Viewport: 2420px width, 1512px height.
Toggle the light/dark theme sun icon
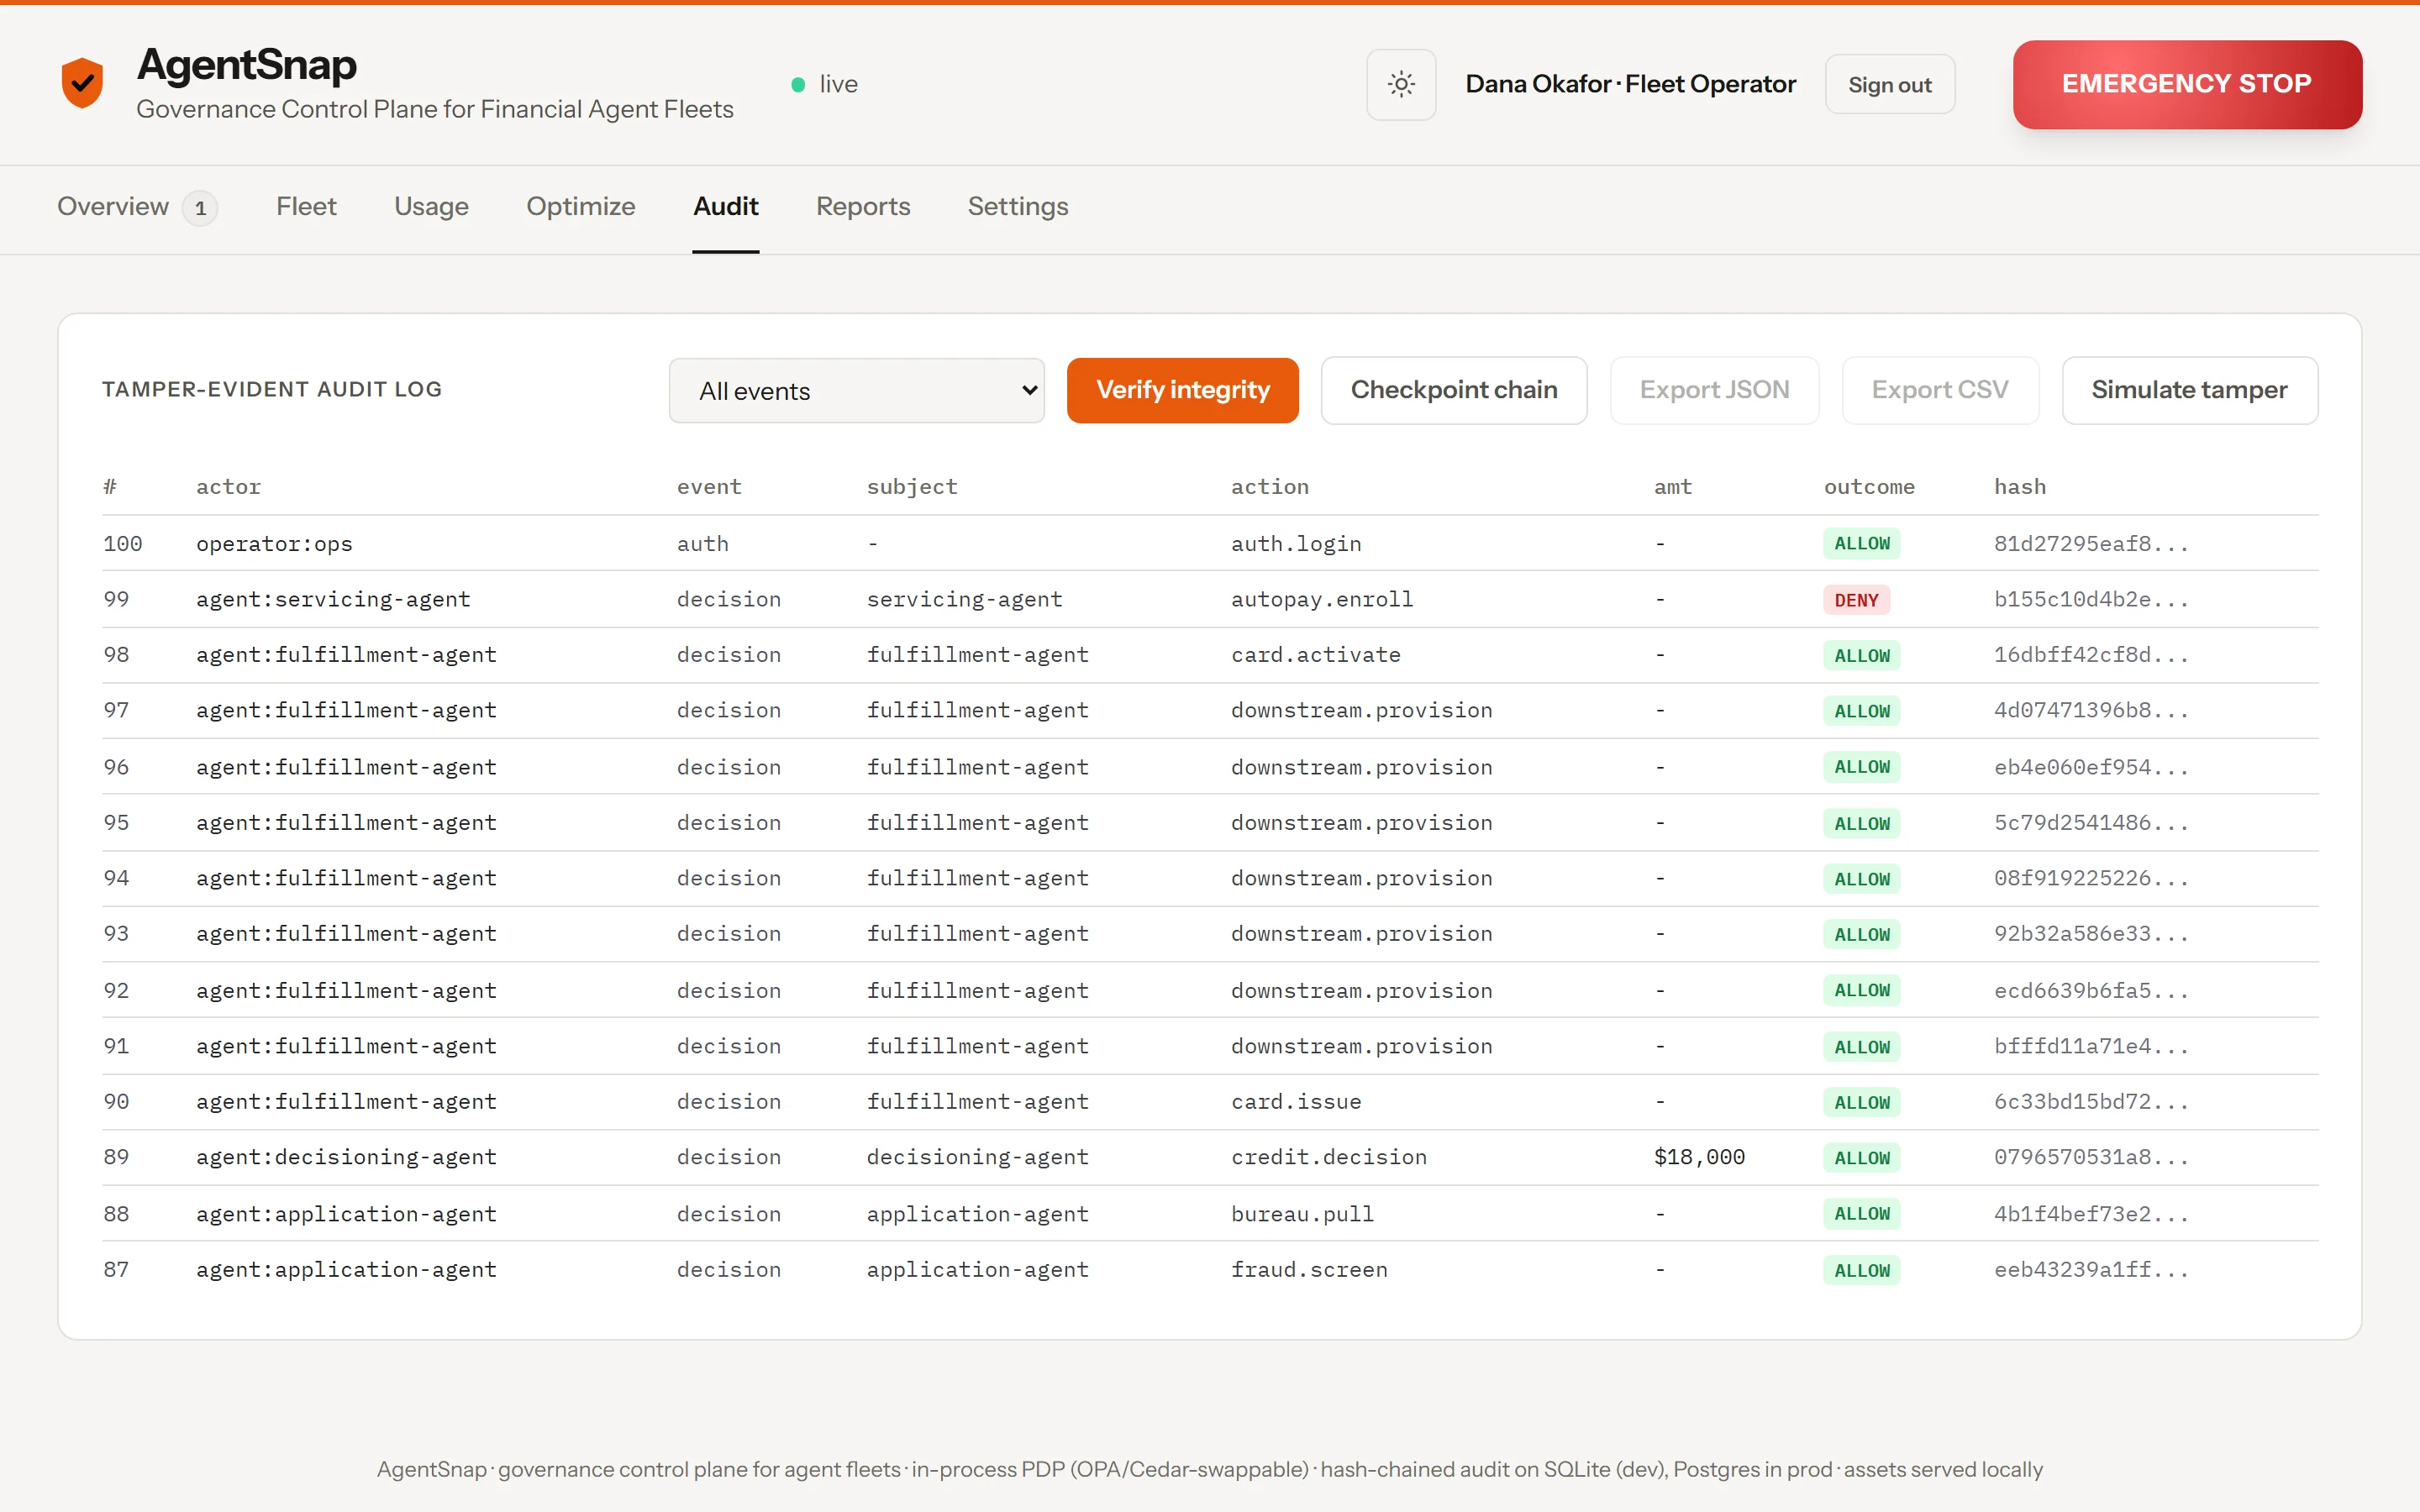click(x=1401, y=85)
